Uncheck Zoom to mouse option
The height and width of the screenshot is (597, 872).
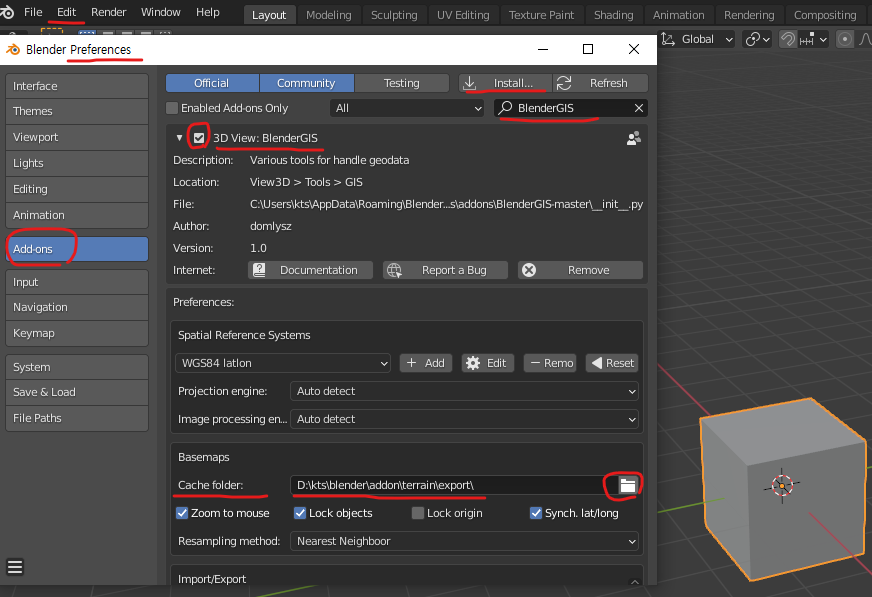click(182, 513)
